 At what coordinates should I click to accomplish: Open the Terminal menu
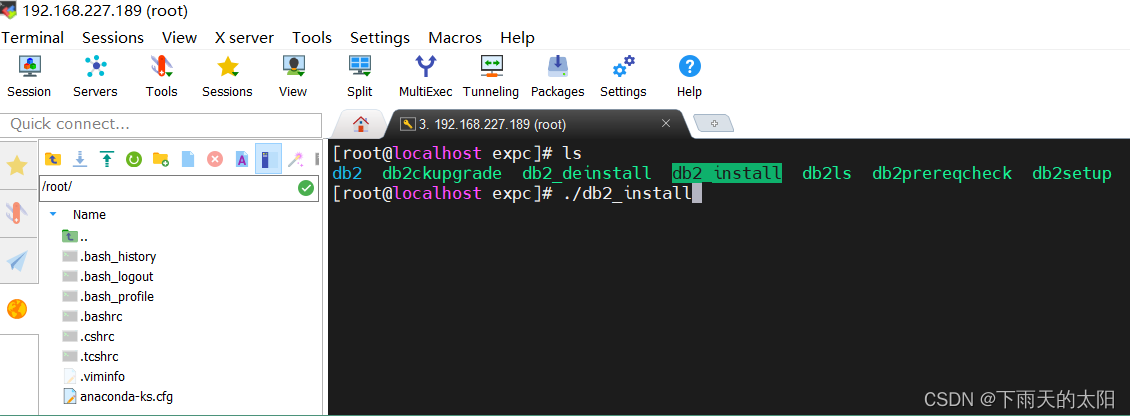[x=32, y=38]
